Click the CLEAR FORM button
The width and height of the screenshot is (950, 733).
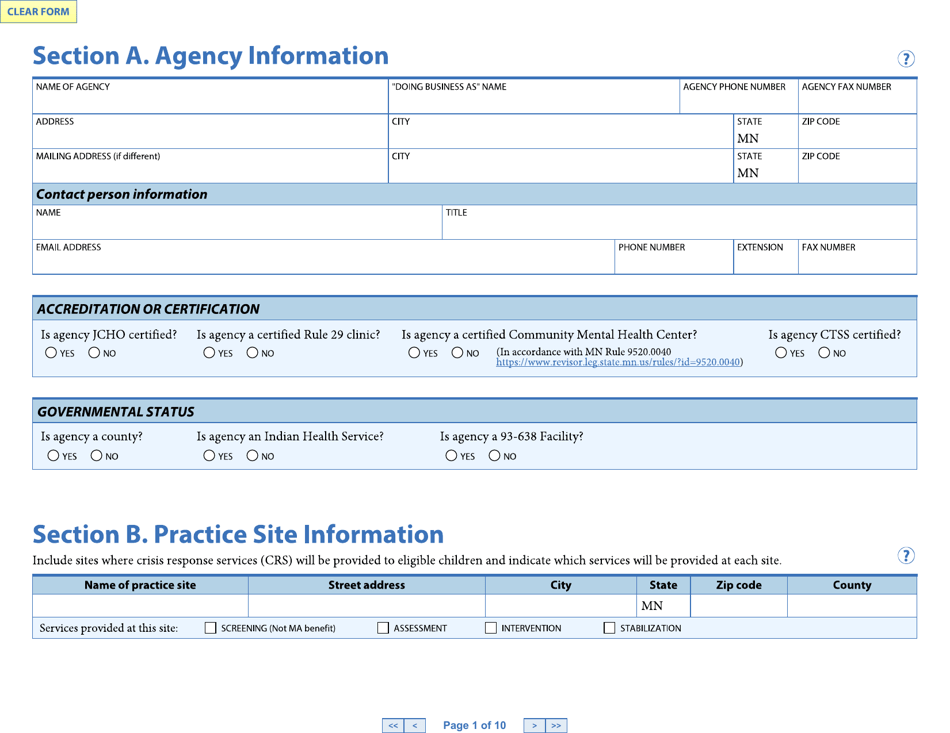[38, 11]
